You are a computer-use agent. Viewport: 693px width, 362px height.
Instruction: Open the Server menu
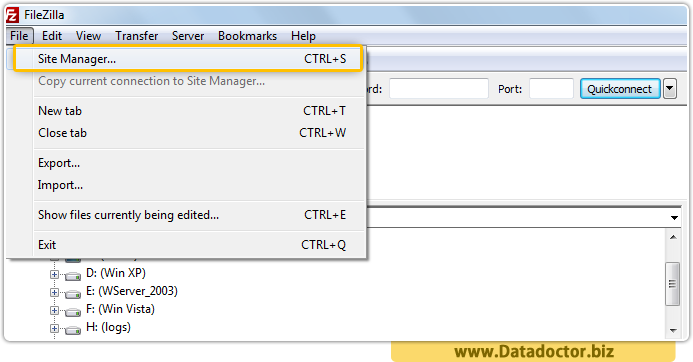(188, 36)
